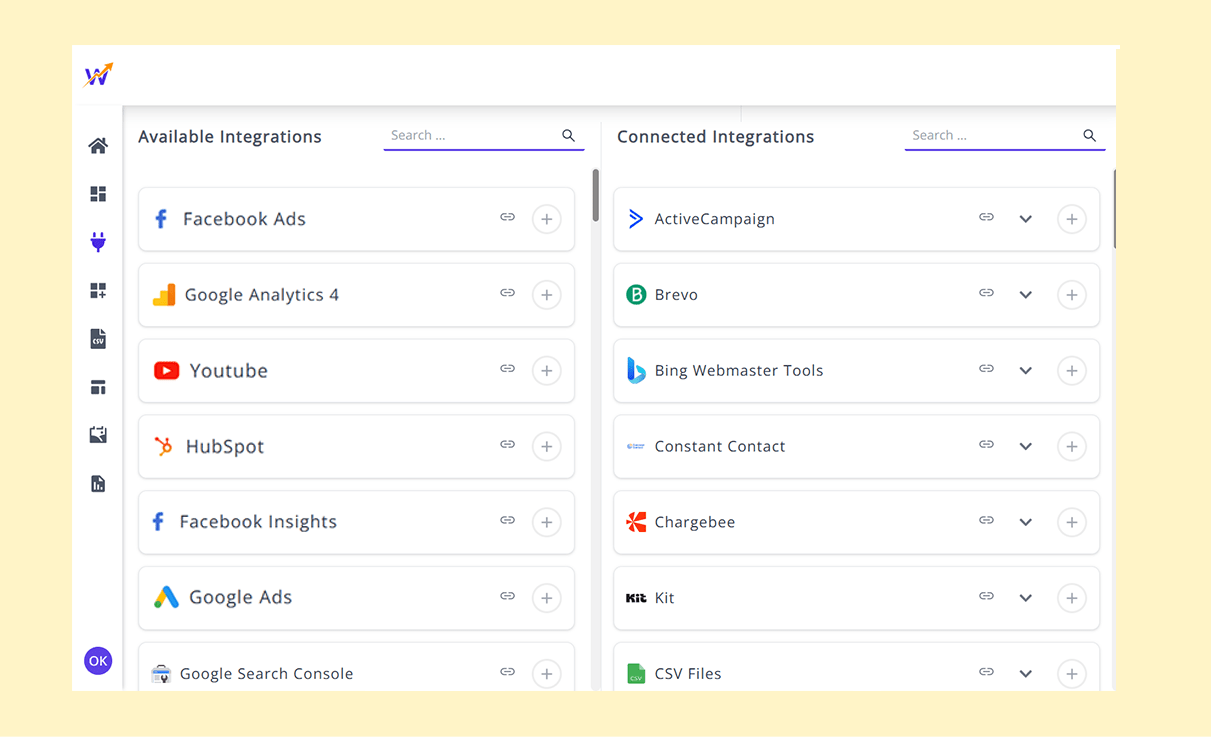
Task: Click the Connected Integrations search field
Action: click(993, 136)
